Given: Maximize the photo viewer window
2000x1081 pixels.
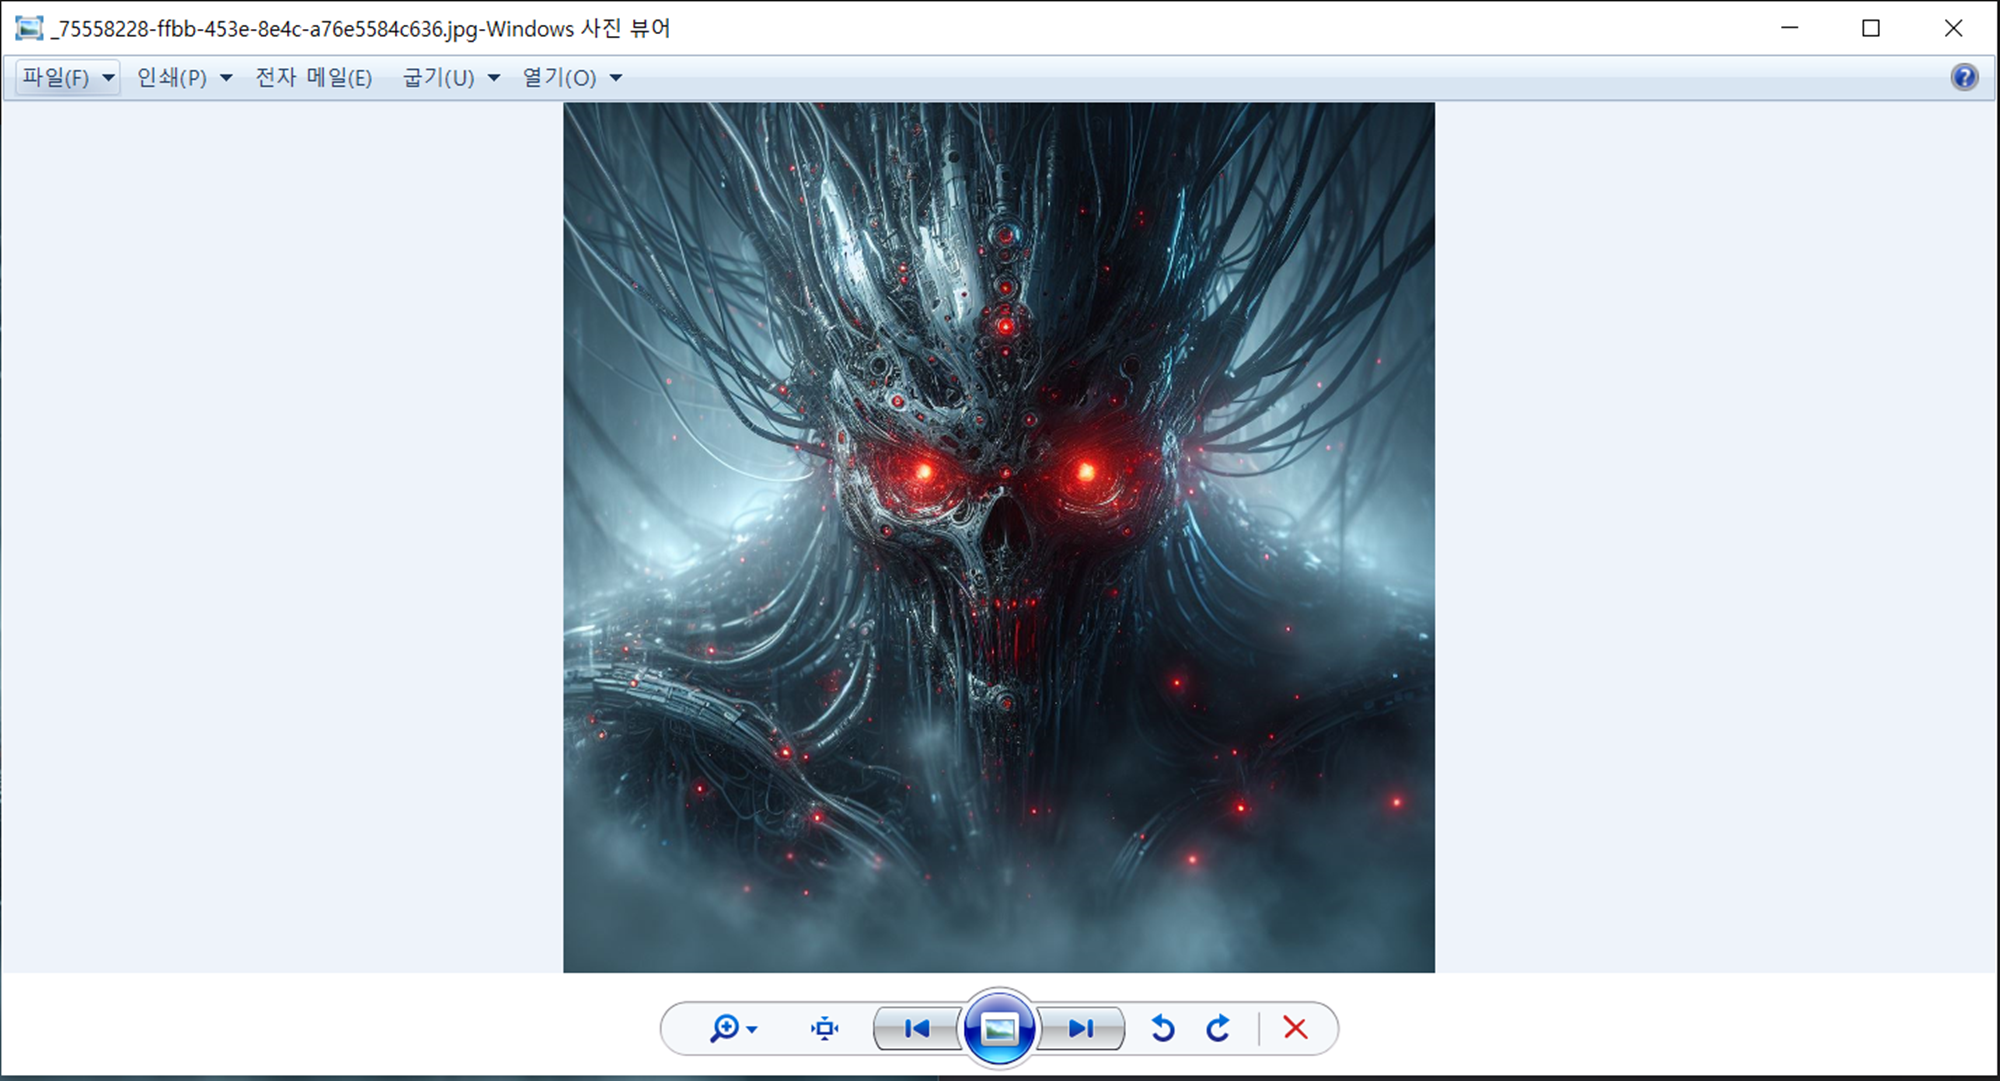Looking at the screenshot, I should tap(1871, 28).
